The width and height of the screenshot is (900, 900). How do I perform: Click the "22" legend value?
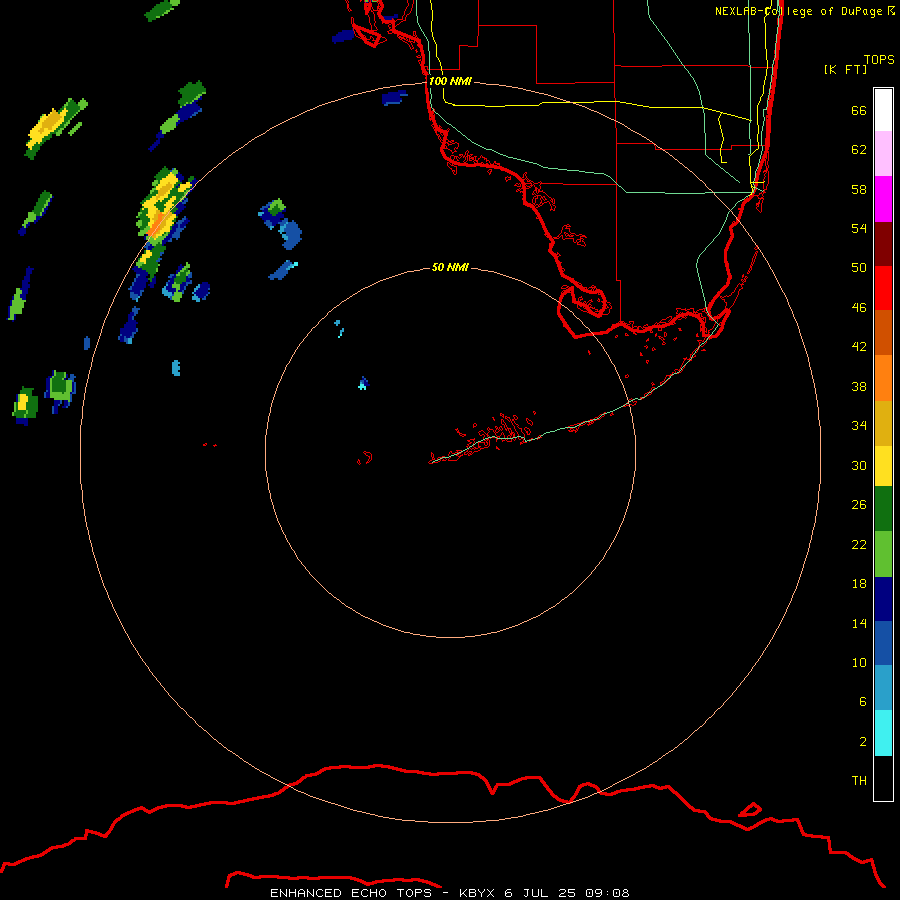[859, 544]
